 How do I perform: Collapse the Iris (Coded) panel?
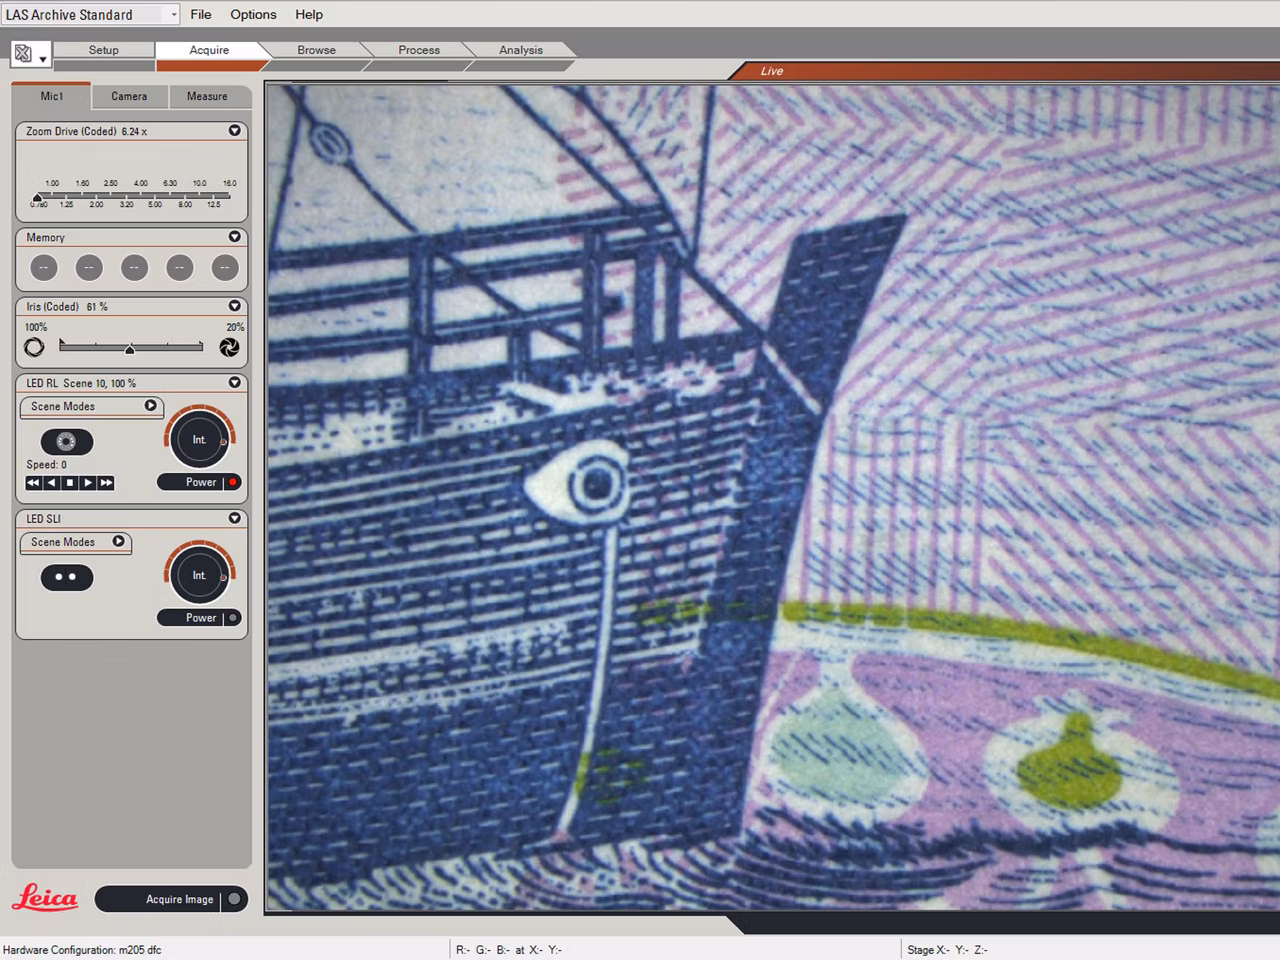[234, 306]
